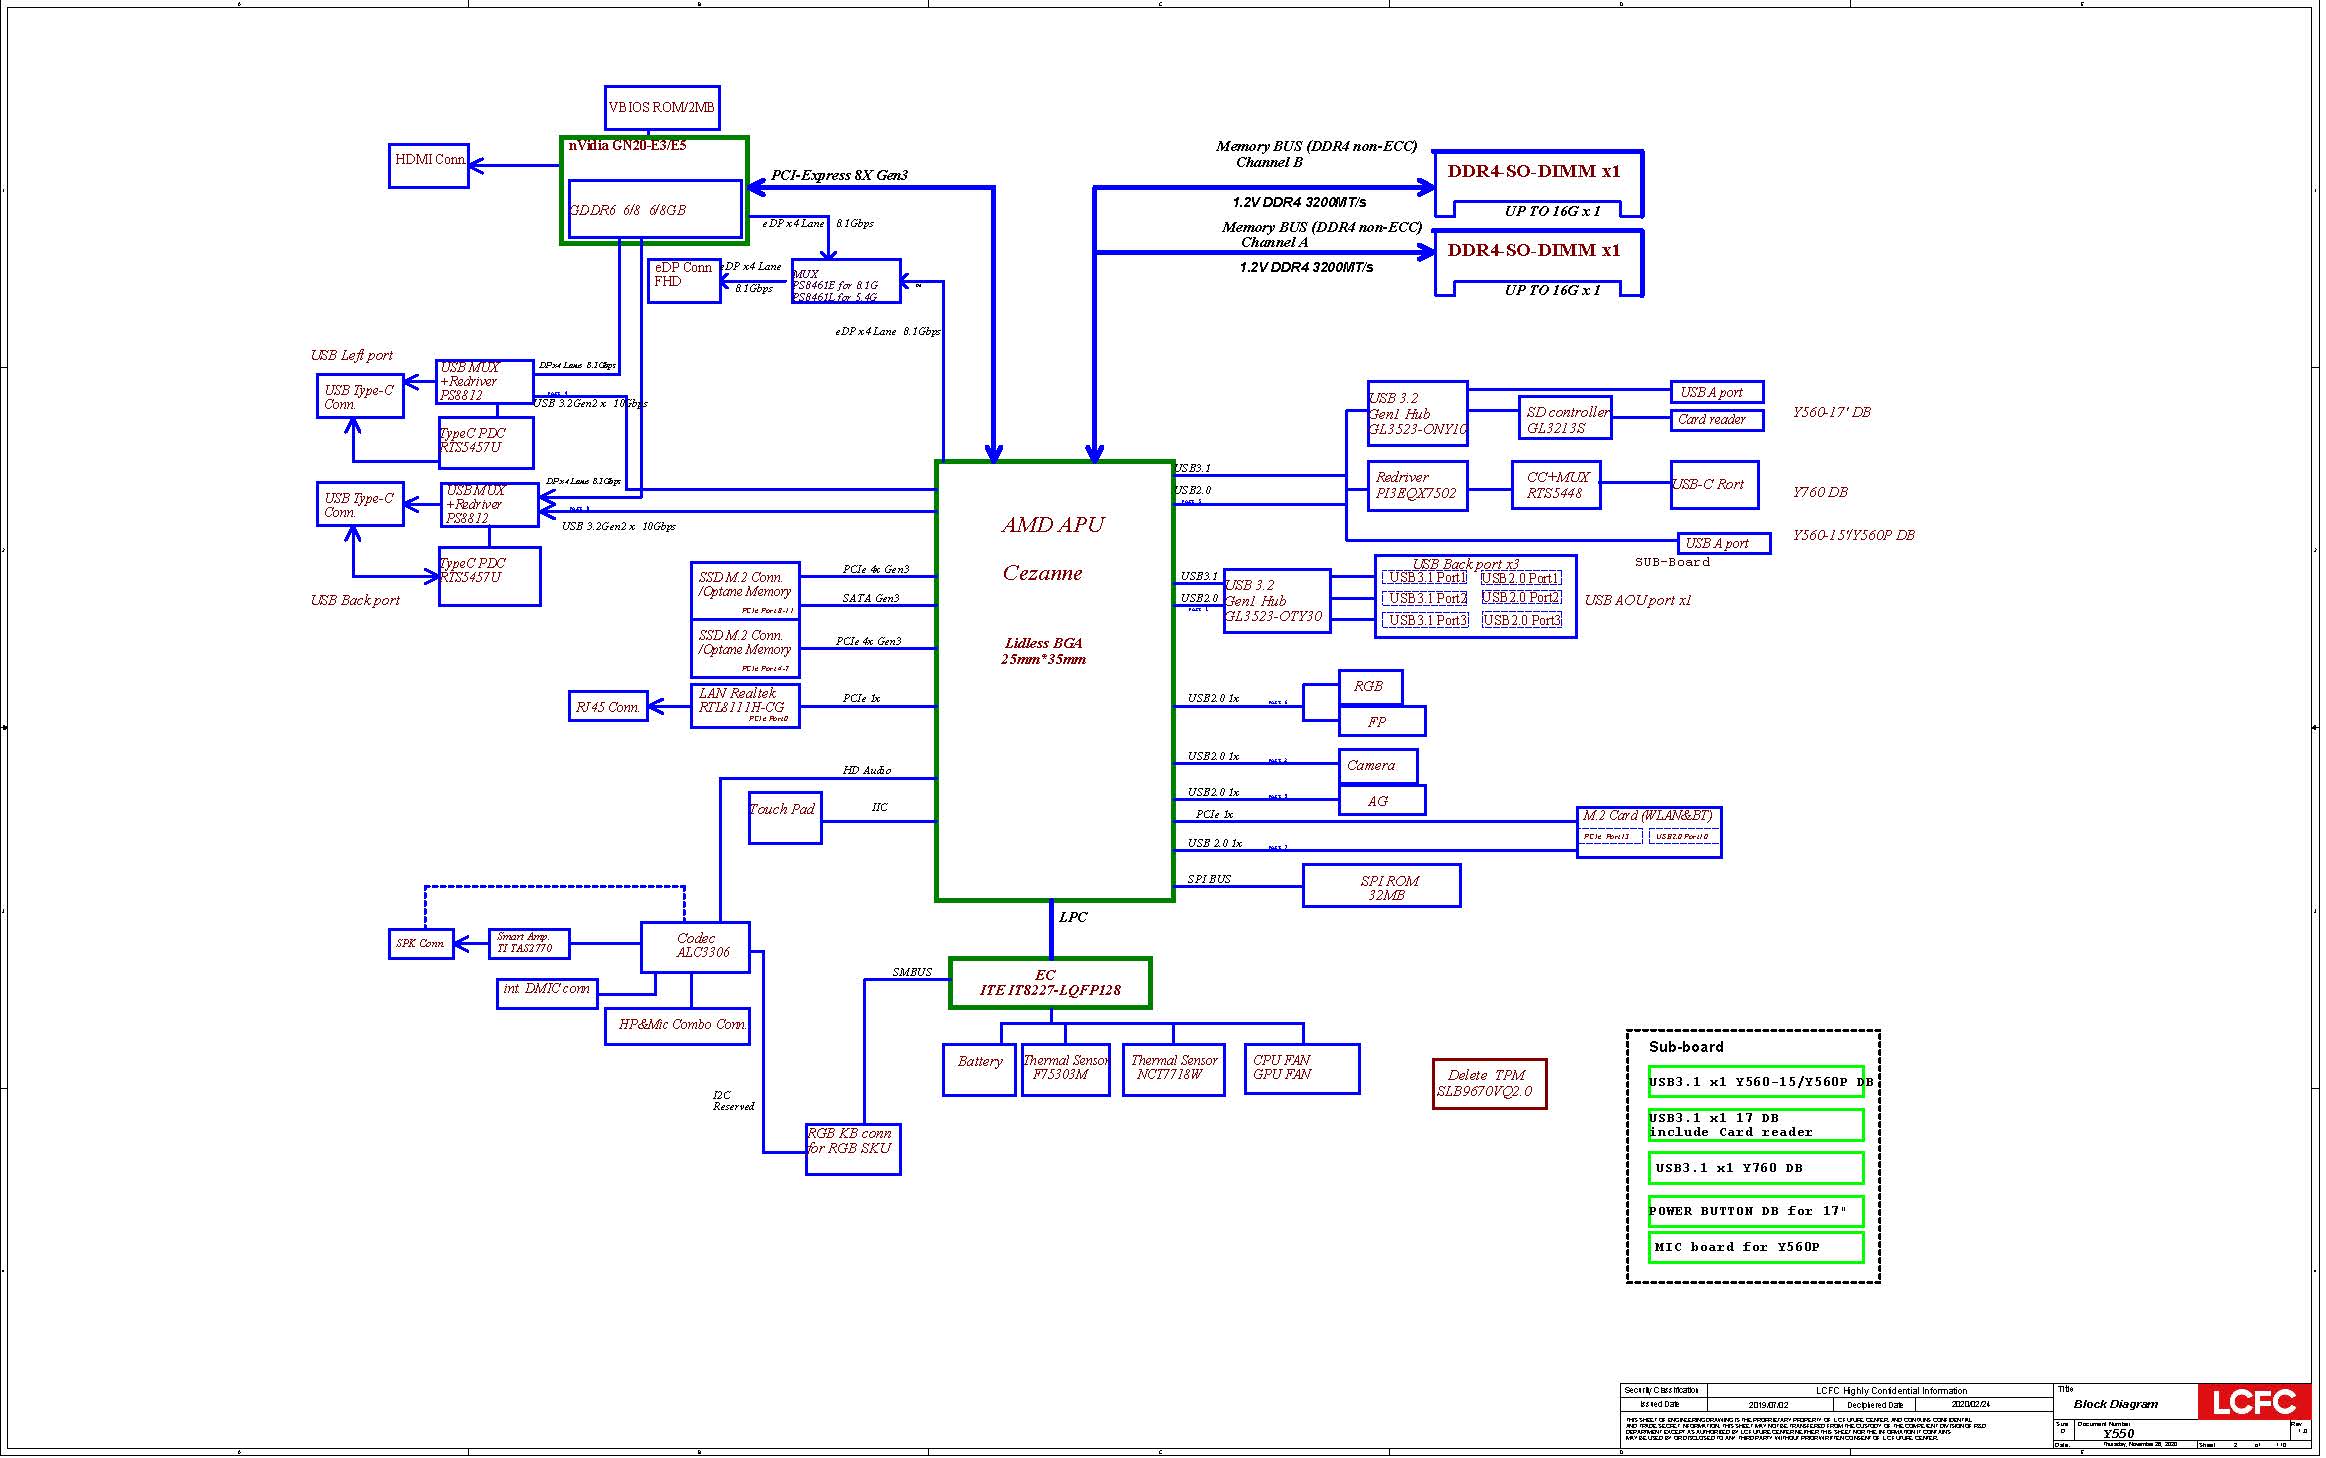The height and width of the screenshot is (1458, 2326).
Task: Select the RGB KB conn box
Action: [x=853, y=1148]
